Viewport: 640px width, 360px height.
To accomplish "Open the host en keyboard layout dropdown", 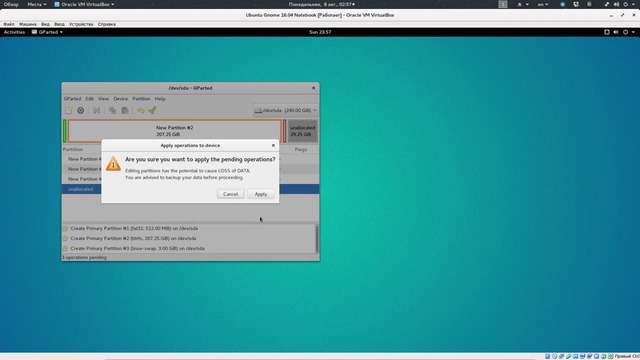I will (x=542, y=4).
